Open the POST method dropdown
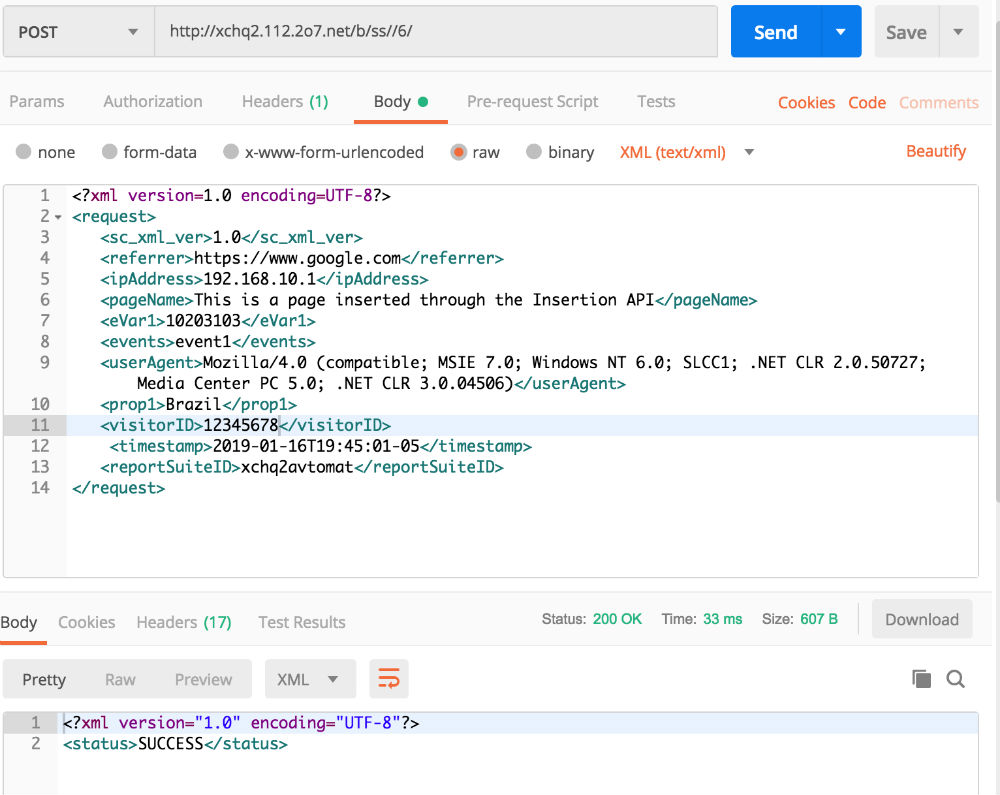Screen dimensions: 1000x795 coord(78,32)
